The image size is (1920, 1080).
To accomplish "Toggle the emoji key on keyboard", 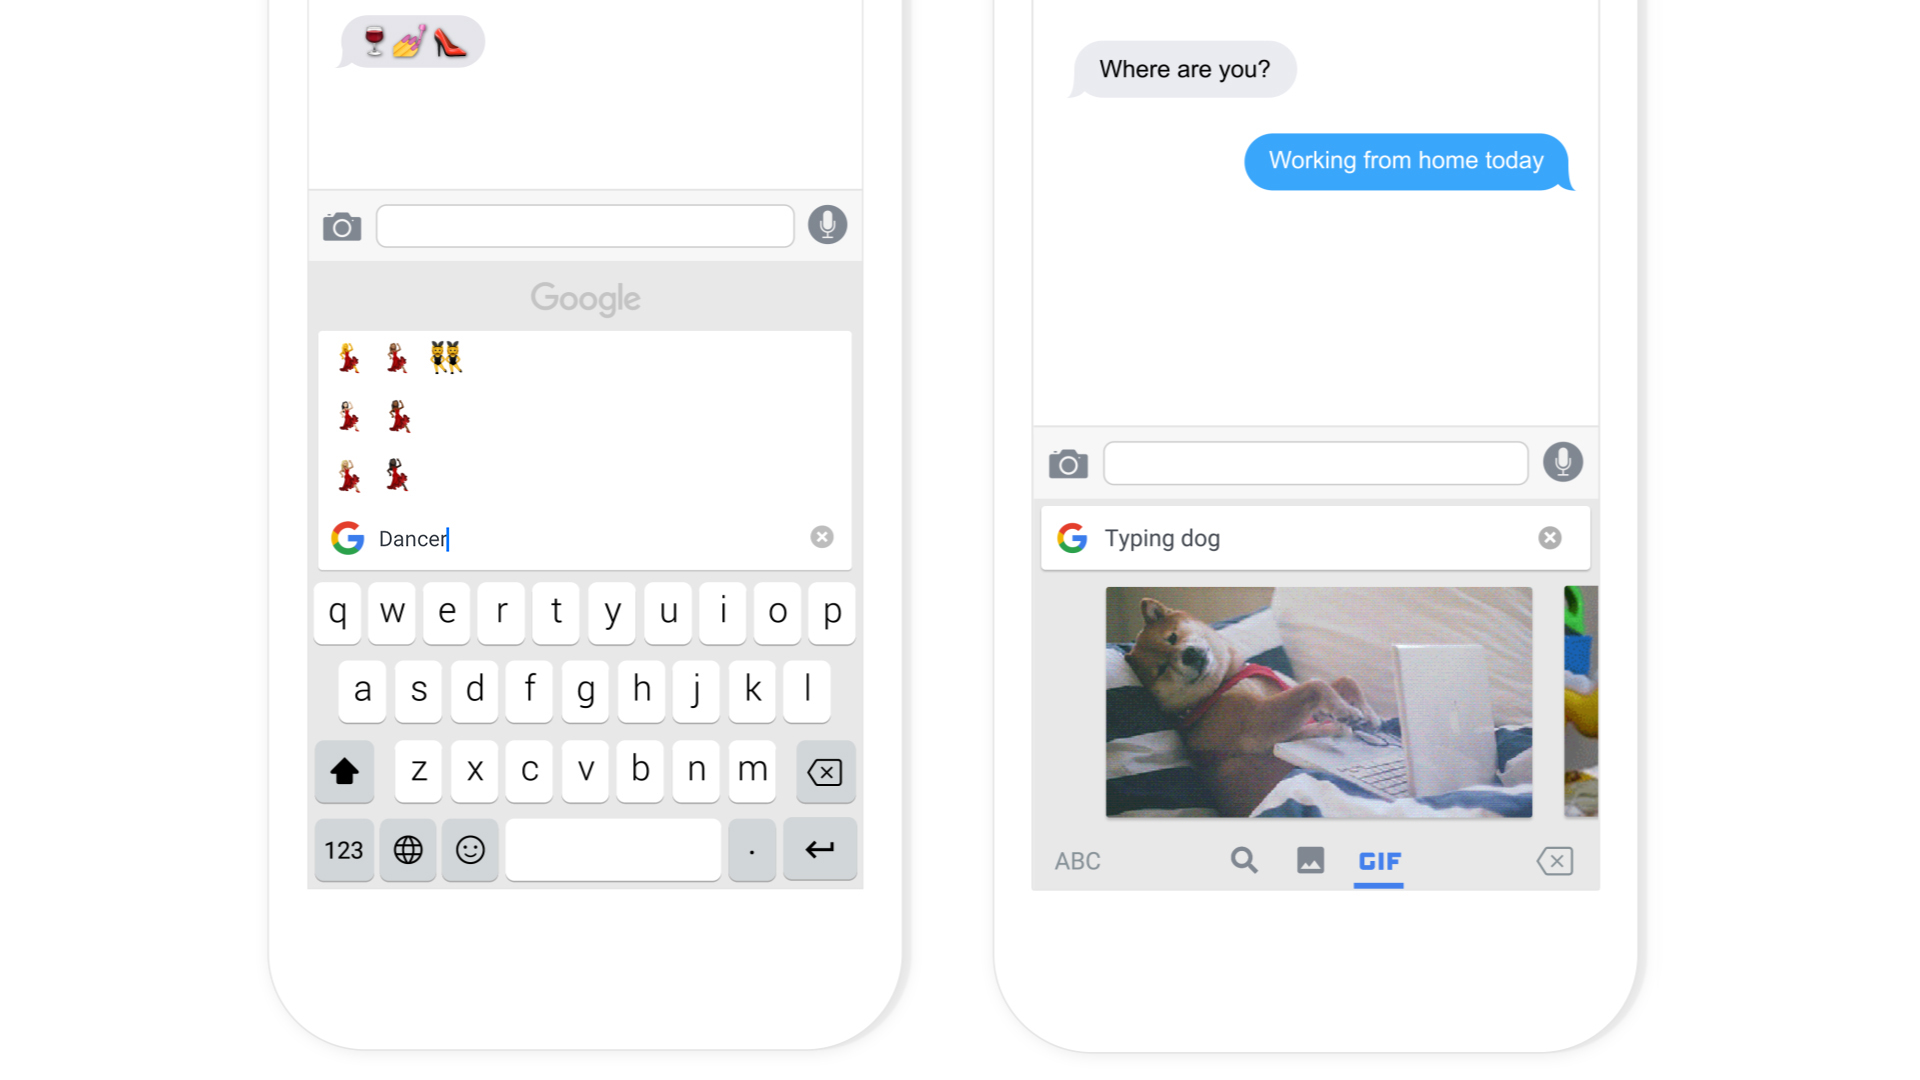I will (469, 849).
